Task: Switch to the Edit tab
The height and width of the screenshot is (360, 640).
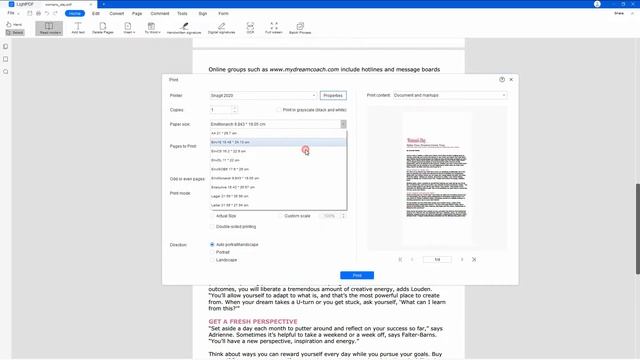Action: [96, 13]
